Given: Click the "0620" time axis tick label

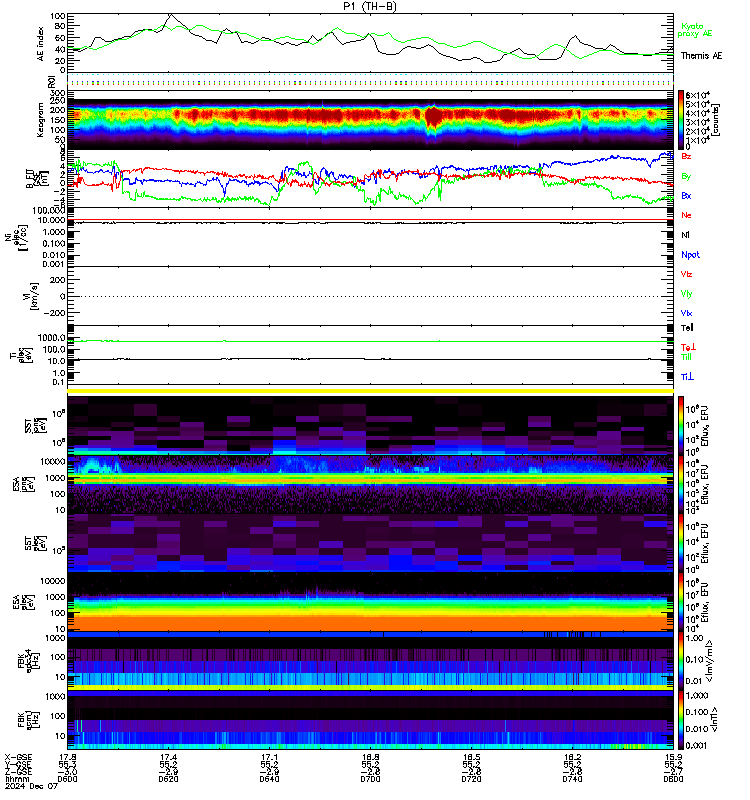Looking at the screenshot, I should point(168,779).
